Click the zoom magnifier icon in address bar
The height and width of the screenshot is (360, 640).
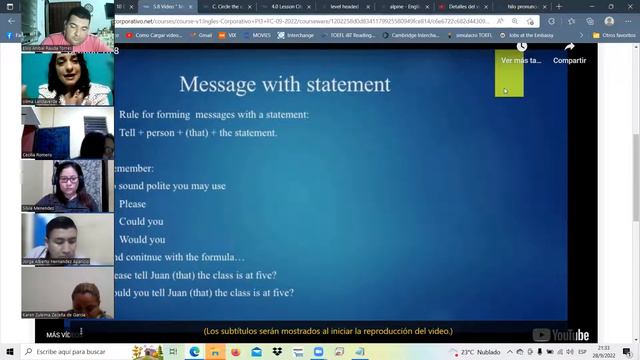tap(515, 21)
